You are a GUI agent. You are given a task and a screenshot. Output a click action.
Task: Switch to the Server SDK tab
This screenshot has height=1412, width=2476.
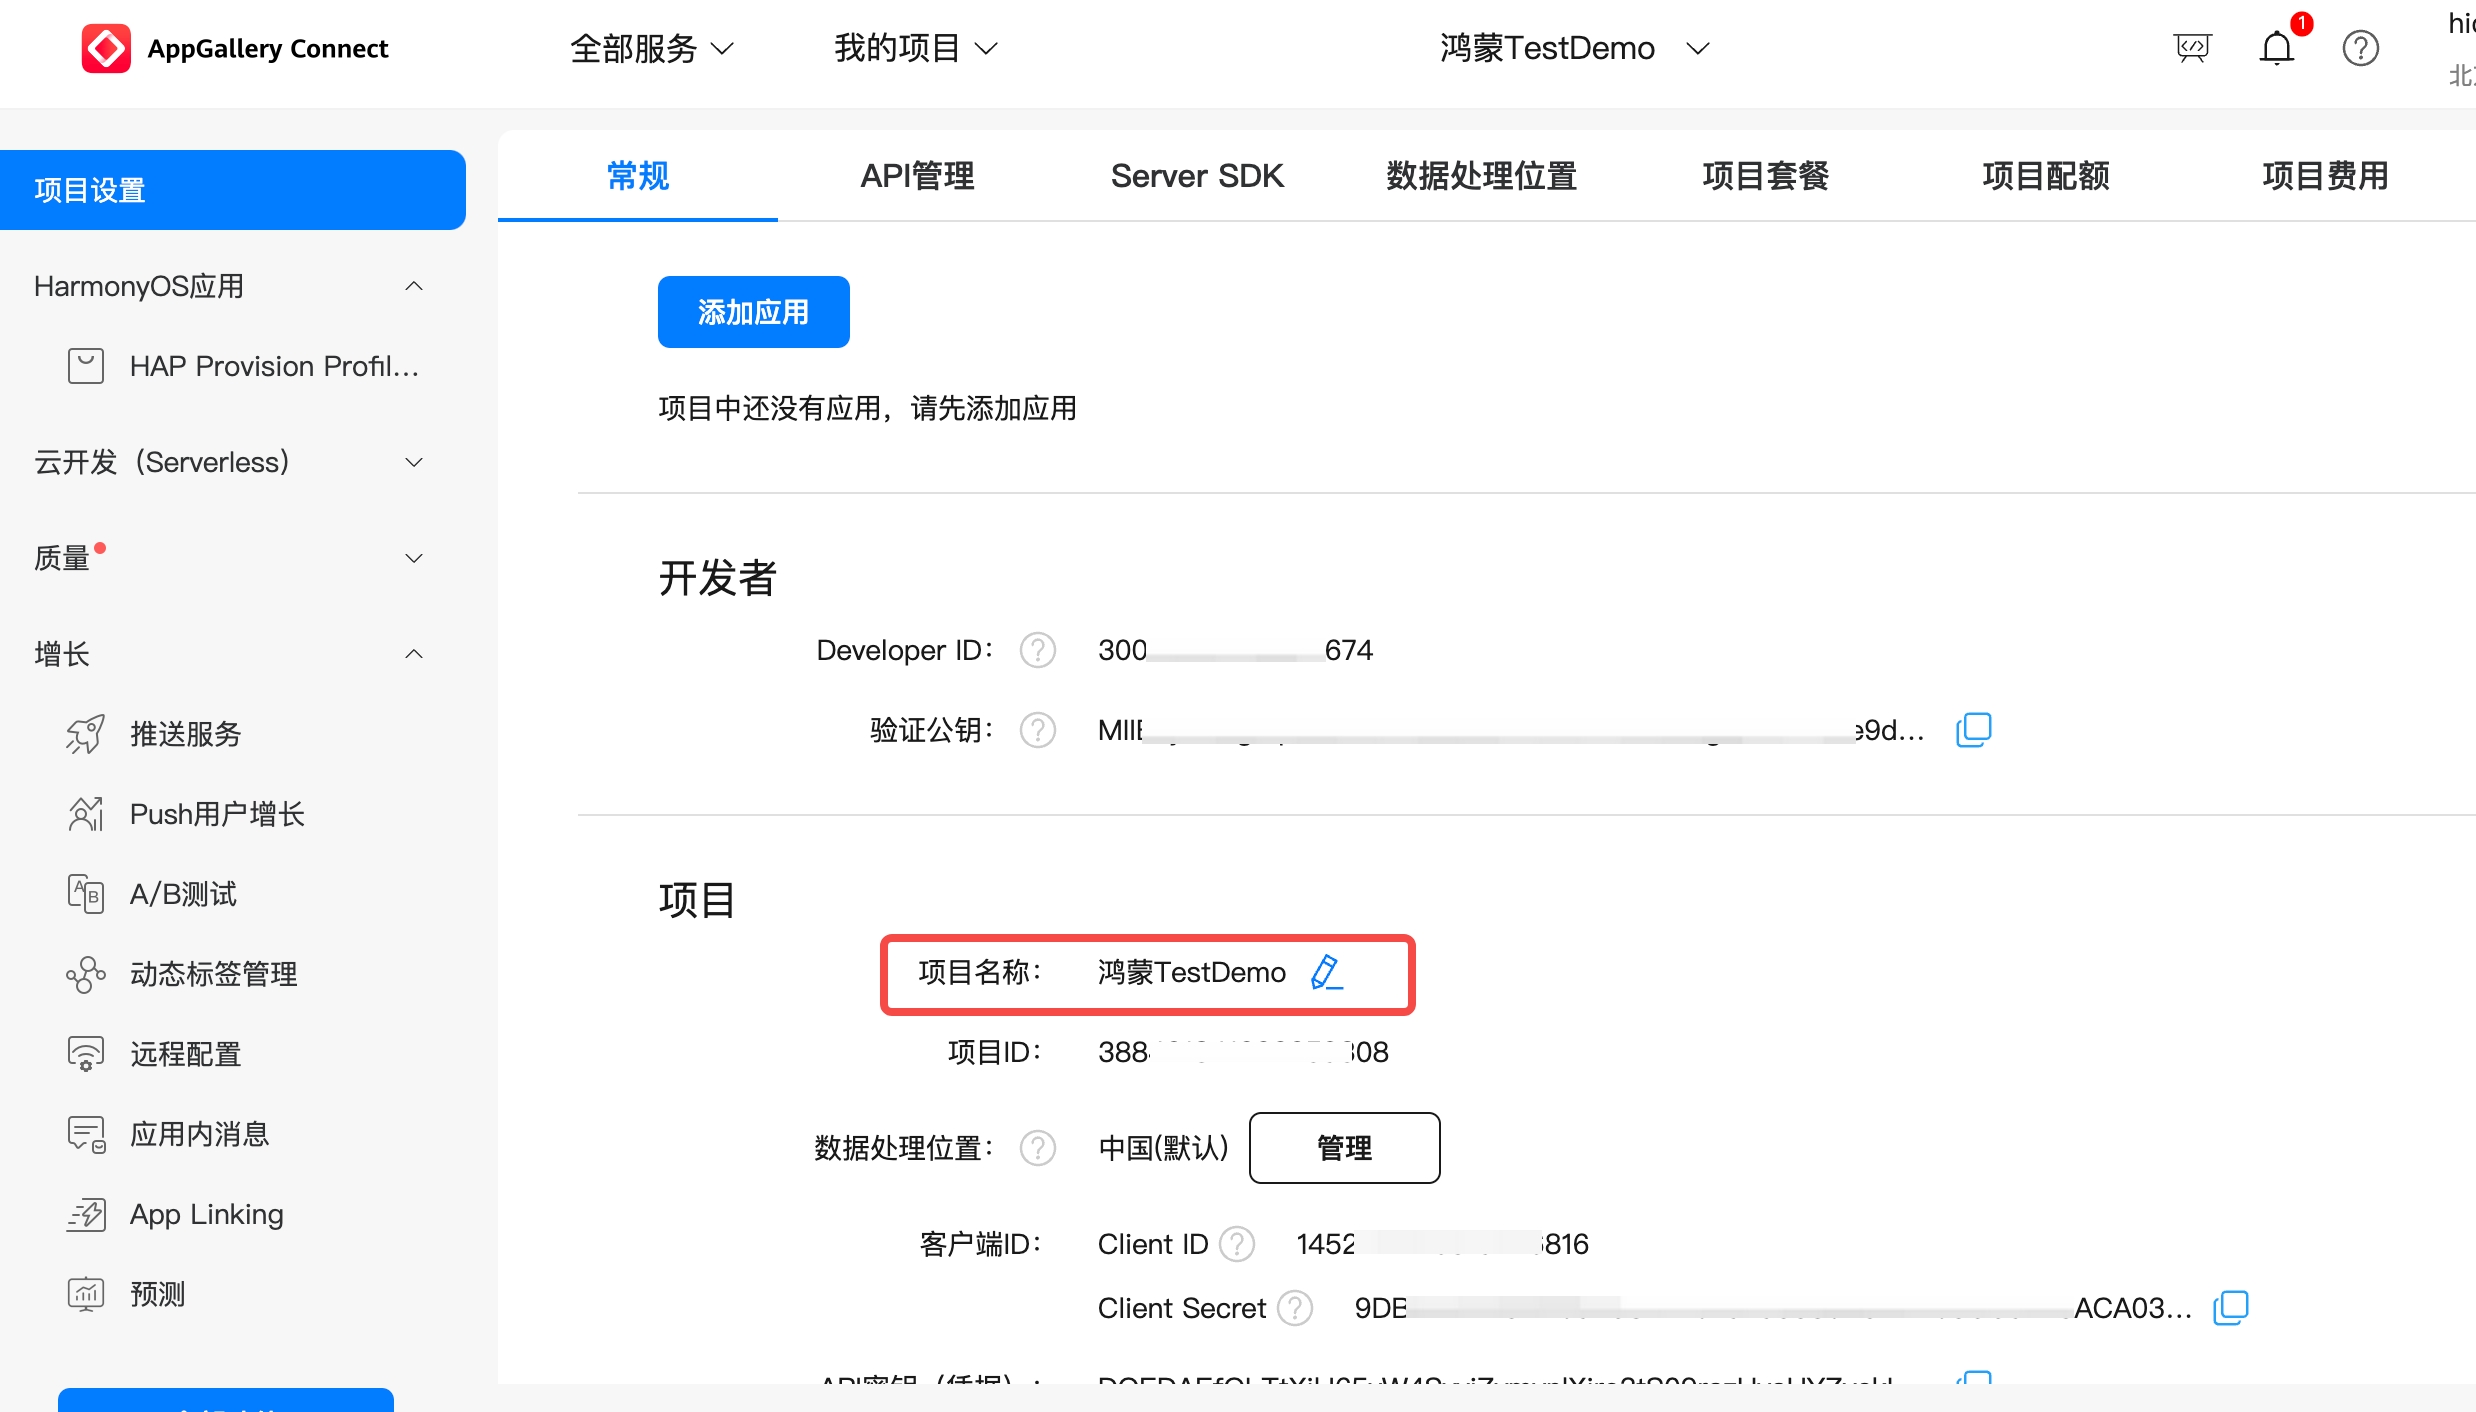pyautogui.click(x=1197, y=176)
